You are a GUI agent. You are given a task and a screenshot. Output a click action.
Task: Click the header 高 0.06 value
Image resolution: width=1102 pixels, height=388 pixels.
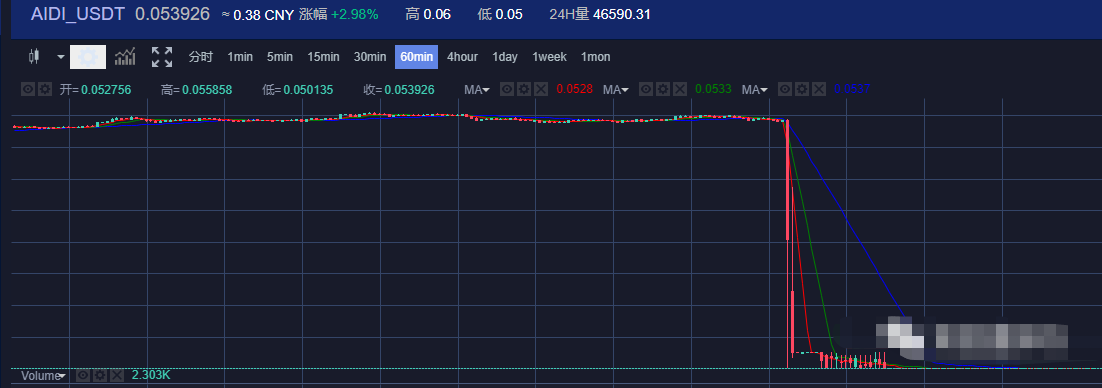coord(428,14)
